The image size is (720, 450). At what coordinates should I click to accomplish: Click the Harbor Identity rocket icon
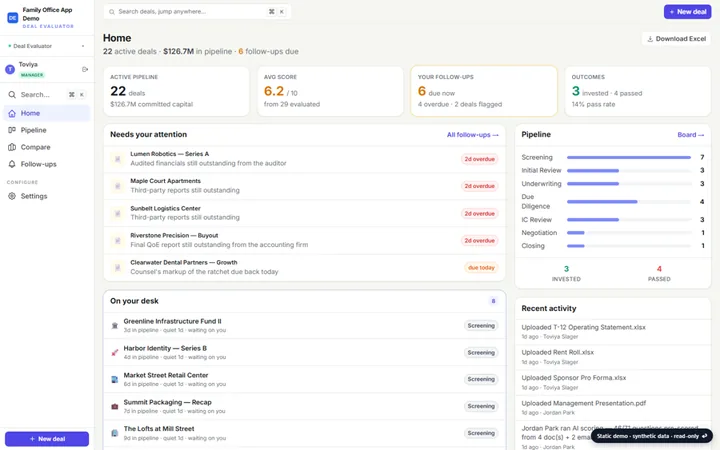point(115,353)
